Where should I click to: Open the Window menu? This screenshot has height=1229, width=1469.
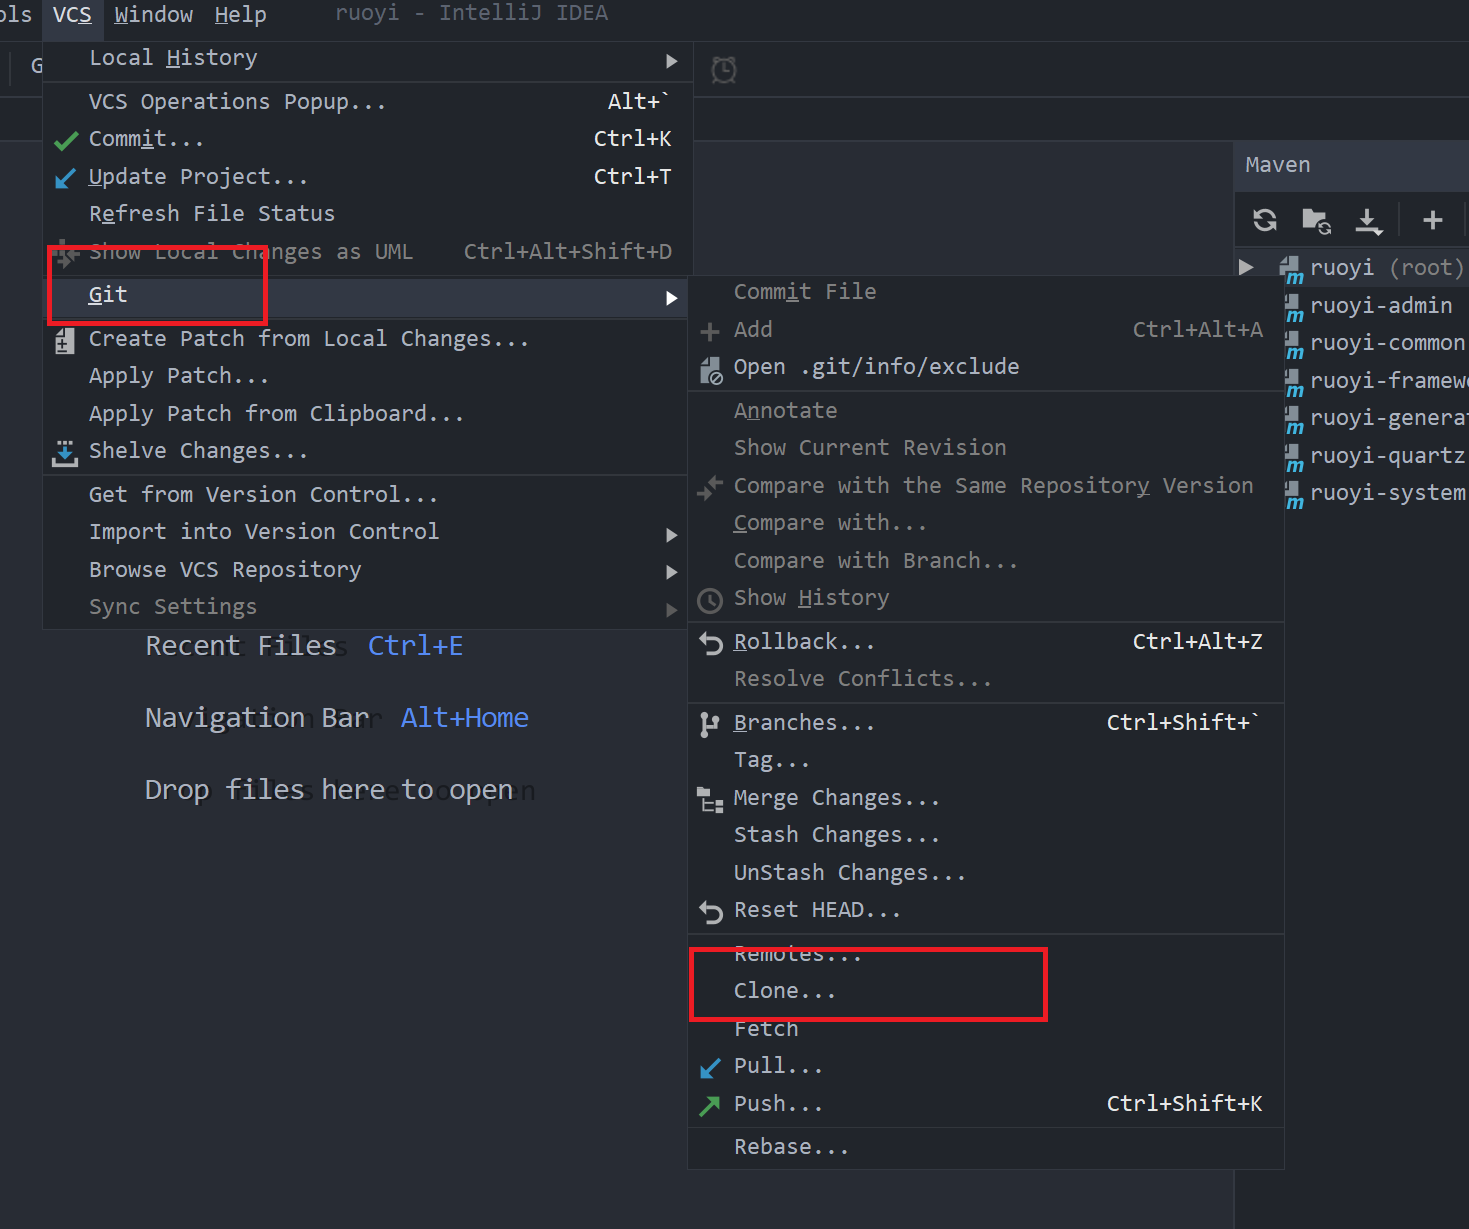point(153,15)
